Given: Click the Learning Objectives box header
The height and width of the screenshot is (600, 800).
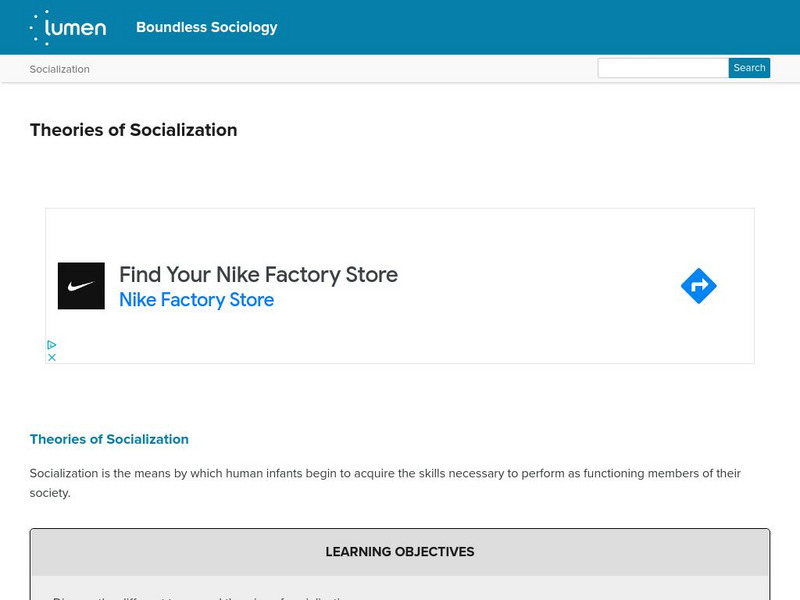Looking at the screenshot, I should 400,552.
